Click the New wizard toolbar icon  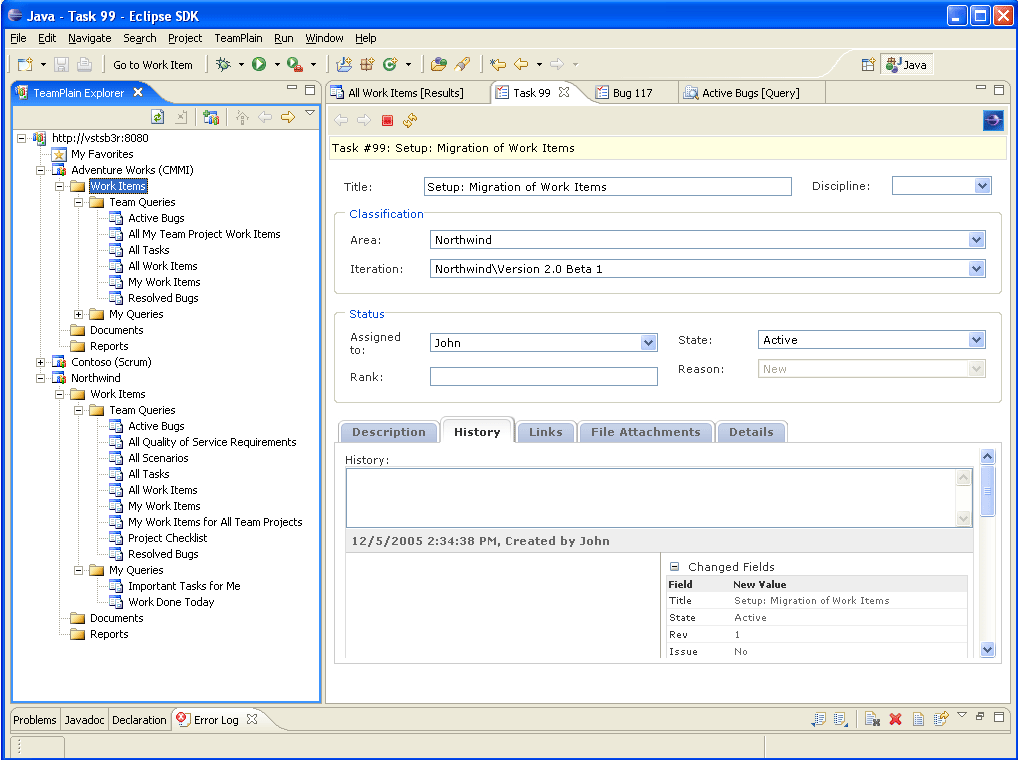pyautogui.click(x=25, y=64)
